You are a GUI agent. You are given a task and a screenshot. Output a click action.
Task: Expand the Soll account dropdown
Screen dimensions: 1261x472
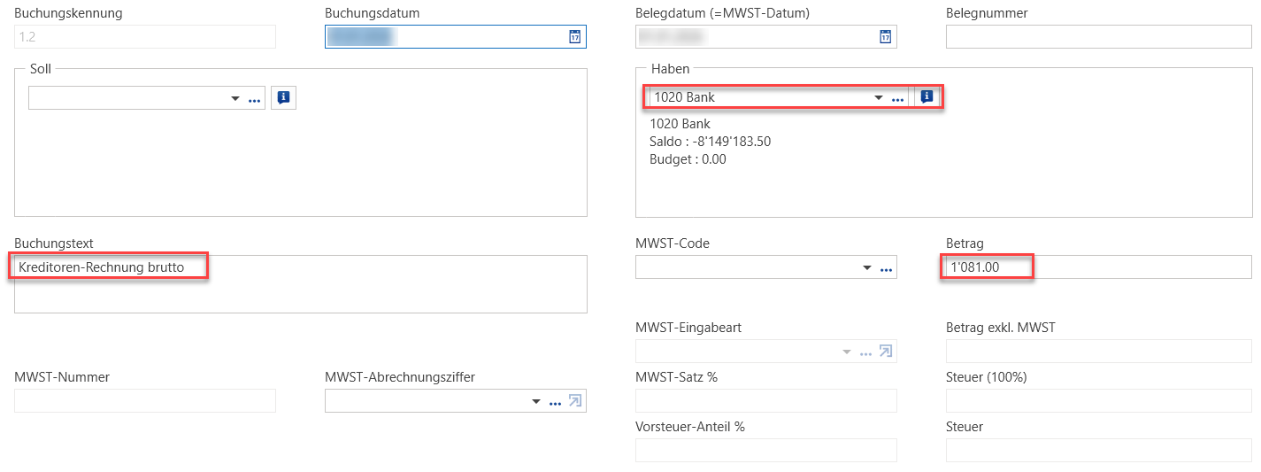click(x=236, y=99)
